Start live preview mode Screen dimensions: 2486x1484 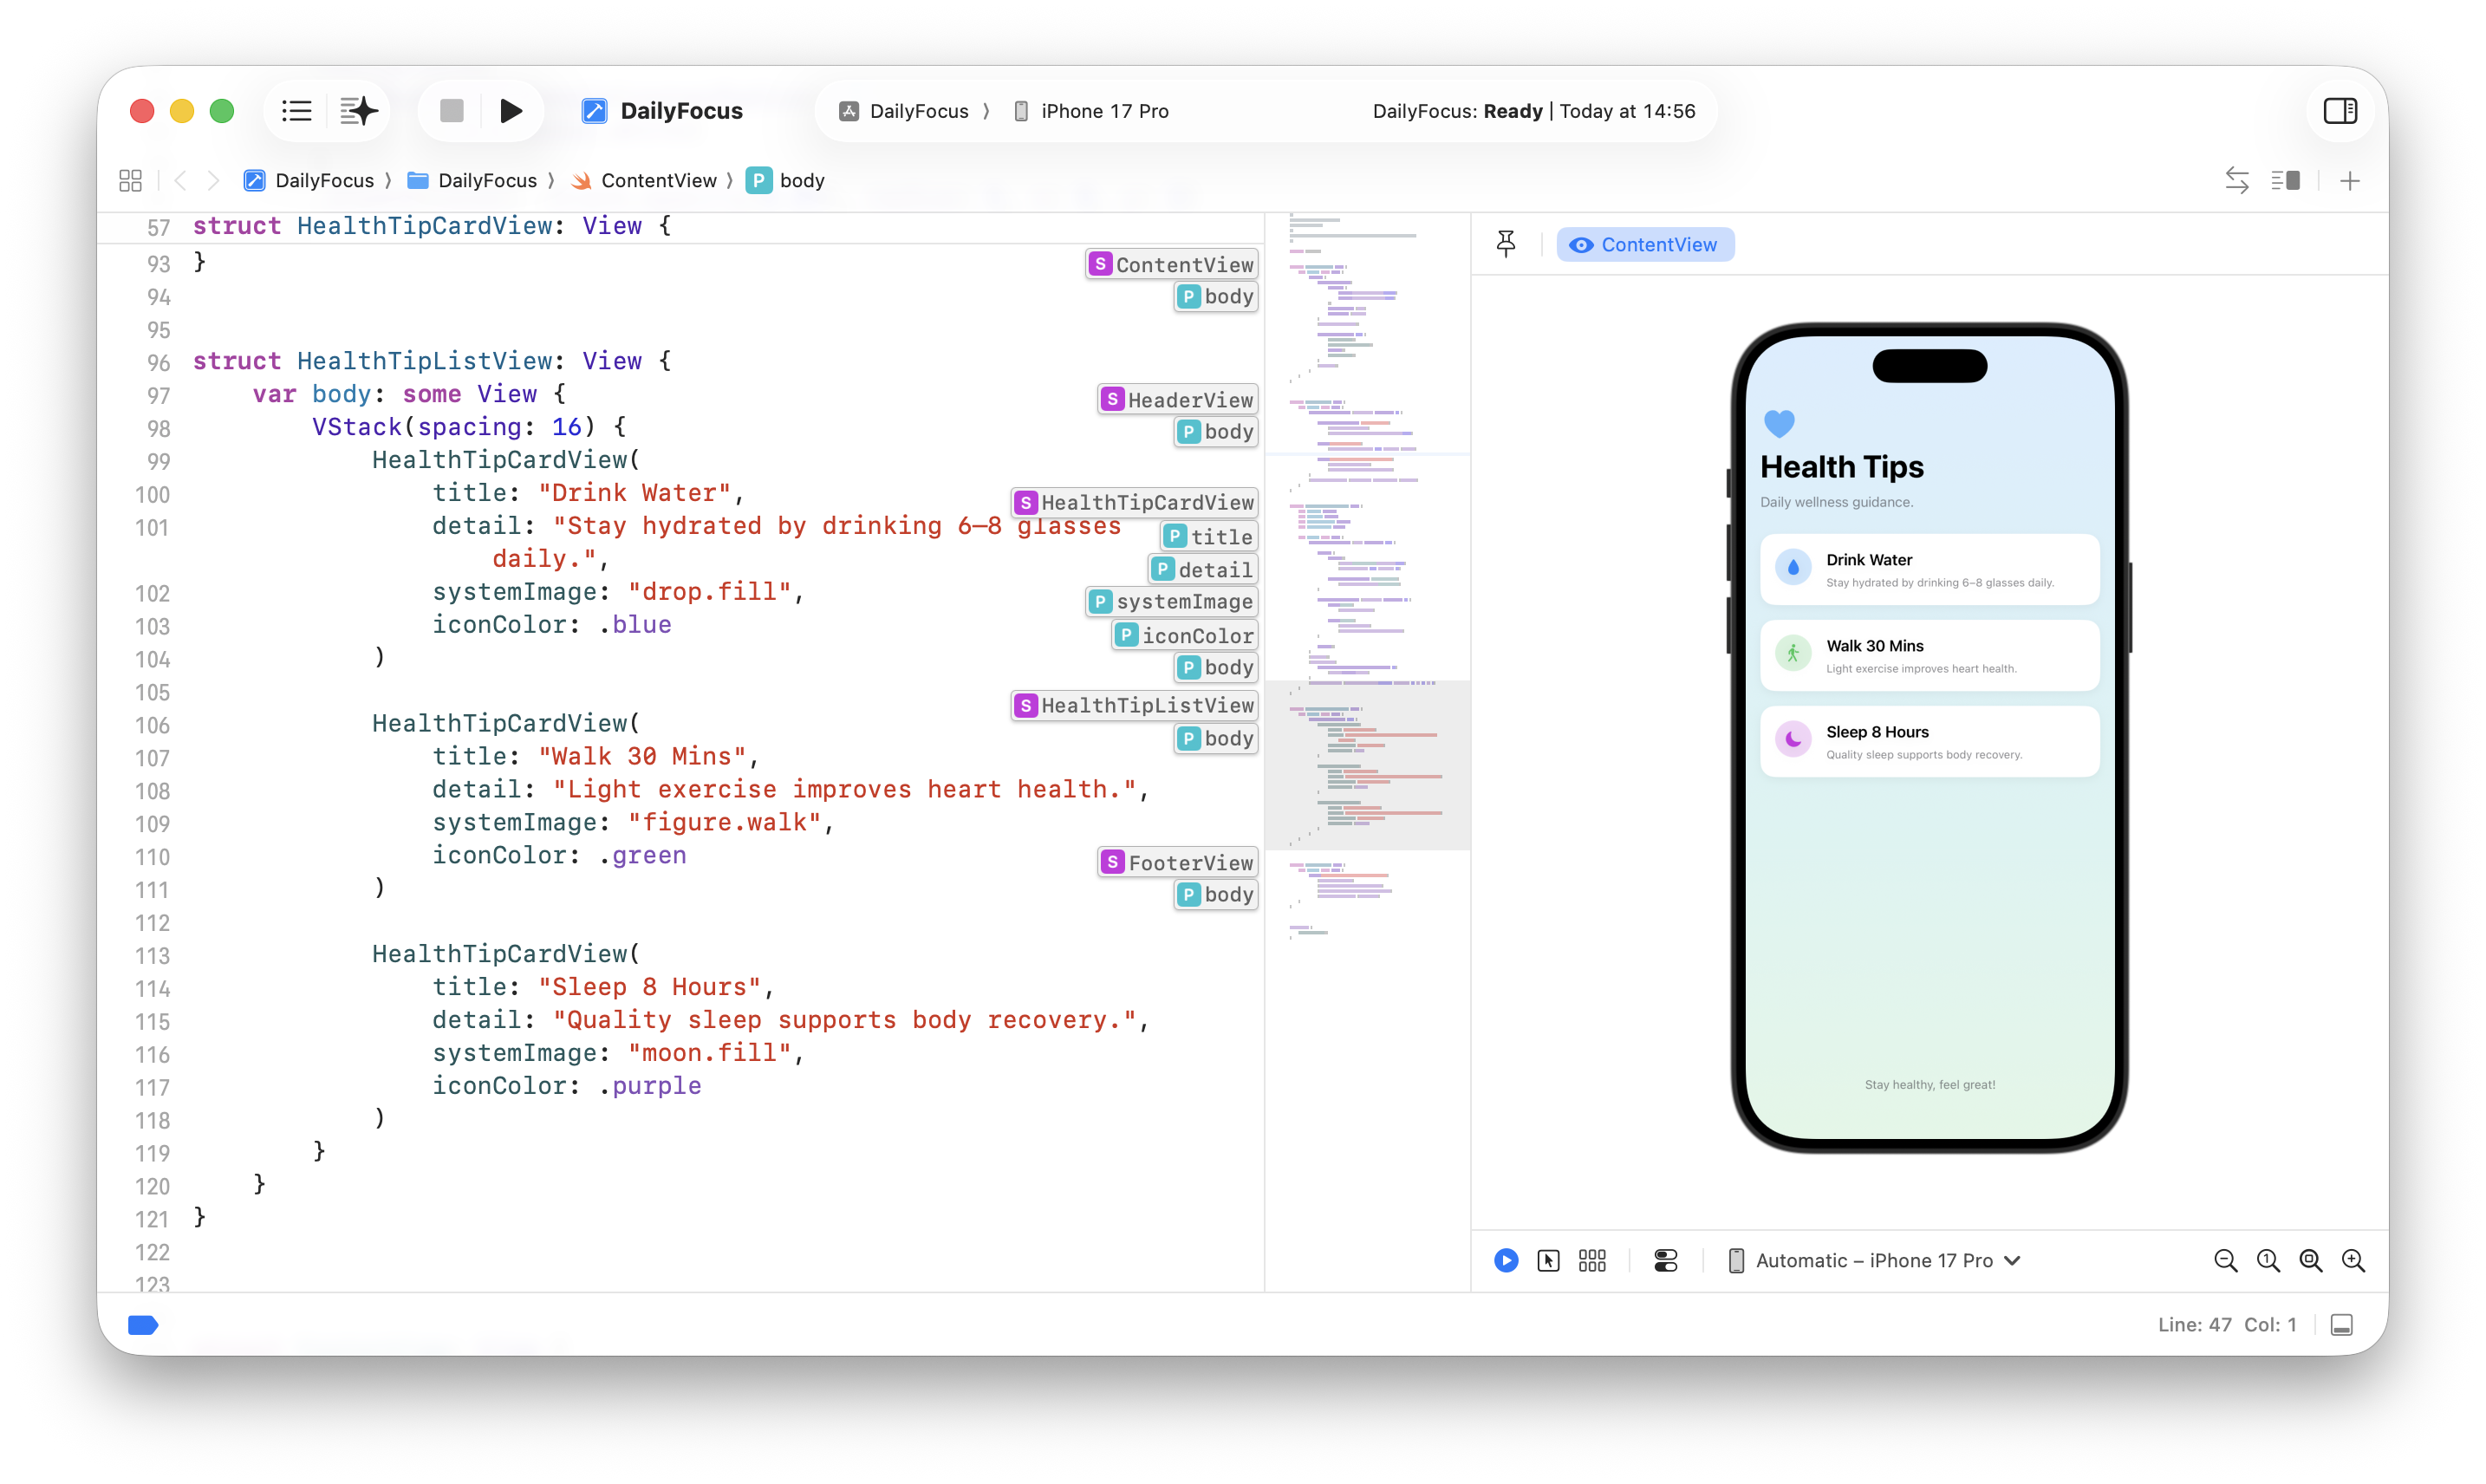1506,1261
